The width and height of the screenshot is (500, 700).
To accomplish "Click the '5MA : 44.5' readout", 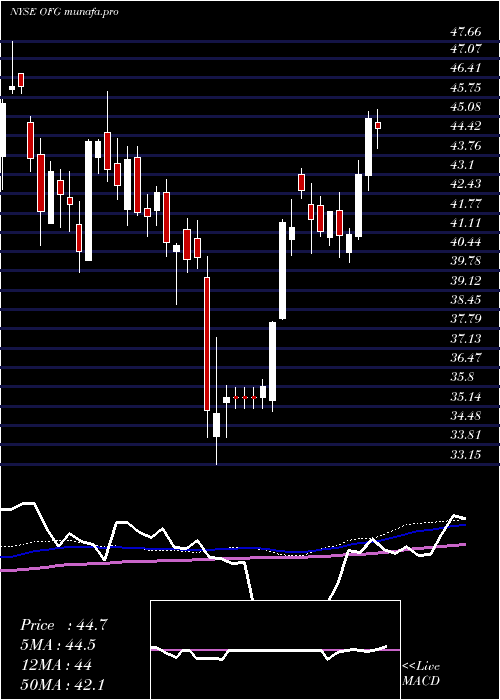I will click(x=58, y=645).
